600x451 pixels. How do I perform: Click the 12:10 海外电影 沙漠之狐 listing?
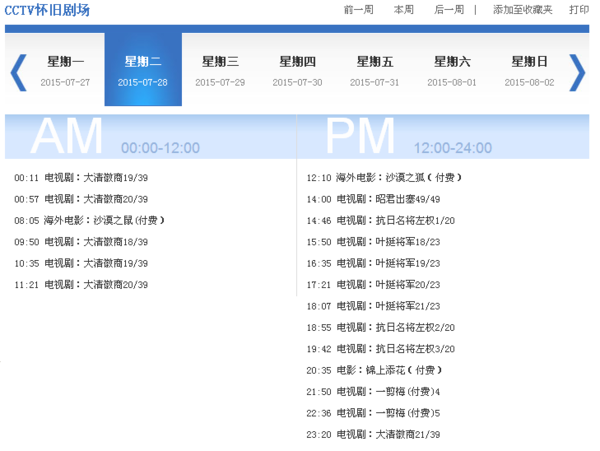coord(384,178)
